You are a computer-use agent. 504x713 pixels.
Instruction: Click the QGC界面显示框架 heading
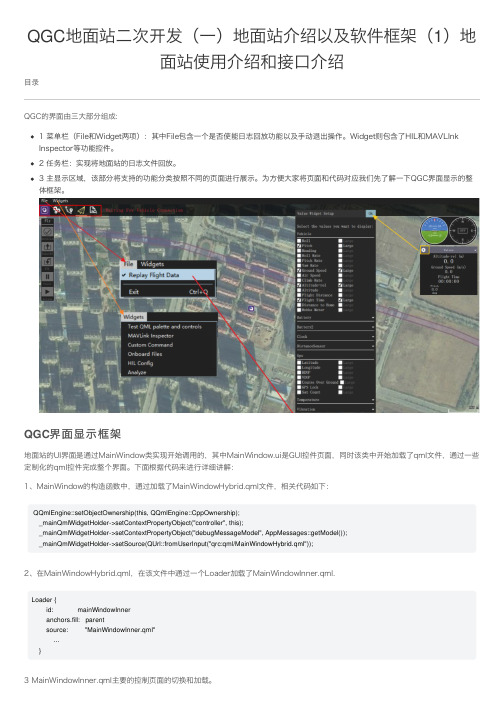coord(72,434)
